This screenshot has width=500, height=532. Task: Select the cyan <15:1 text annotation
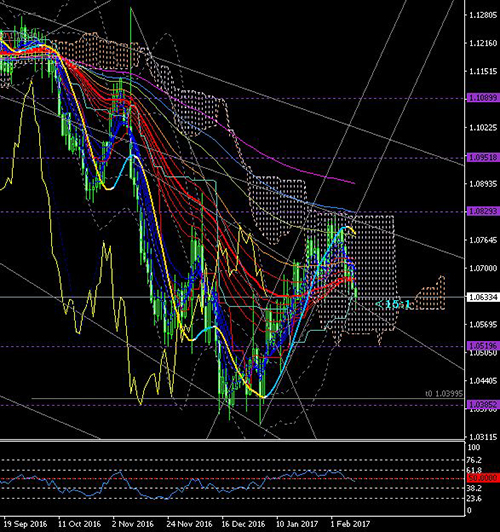click(x=393, y=304)
